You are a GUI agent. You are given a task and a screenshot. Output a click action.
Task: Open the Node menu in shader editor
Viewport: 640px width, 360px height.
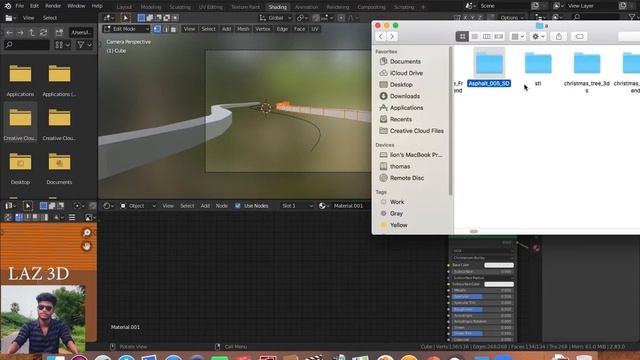point(222,206)
